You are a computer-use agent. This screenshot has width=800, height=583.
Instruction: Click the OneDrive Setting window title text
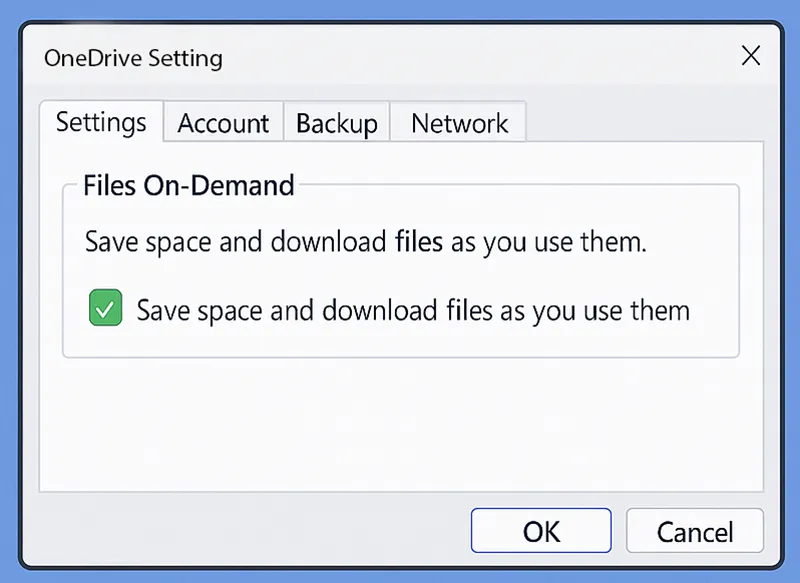click(133, 57)
